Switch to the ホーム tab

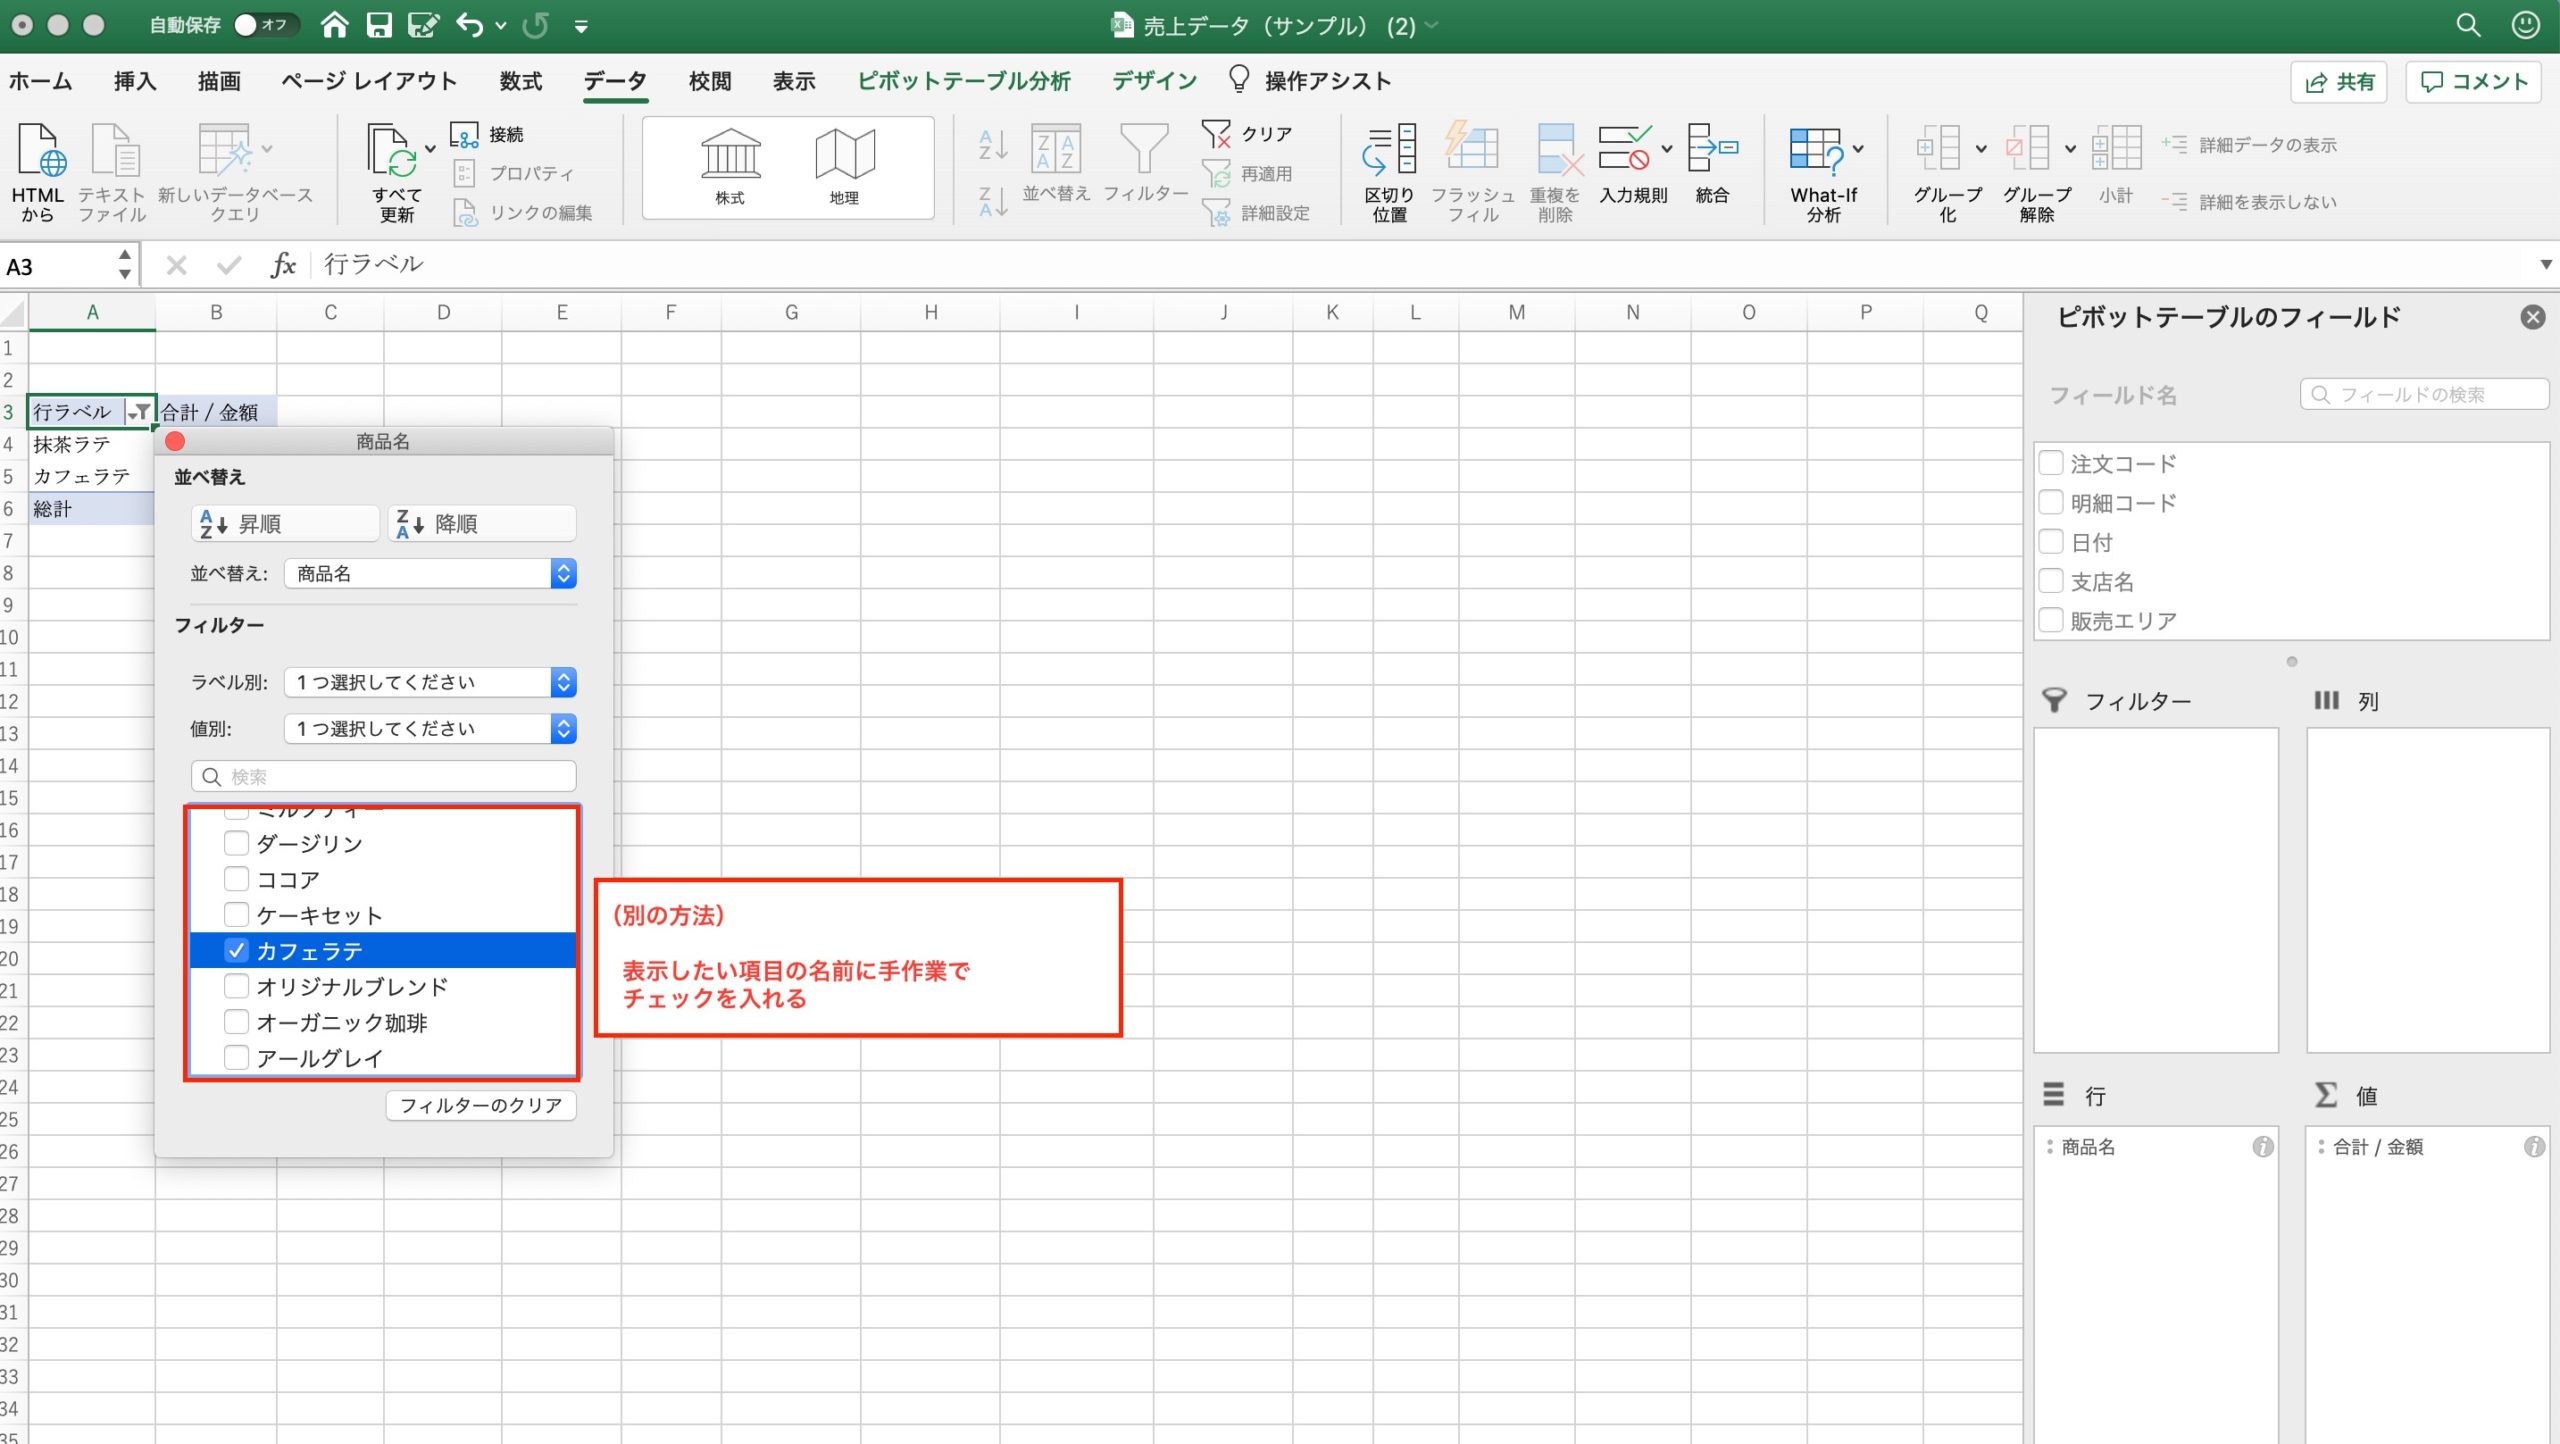coord(41,81)
